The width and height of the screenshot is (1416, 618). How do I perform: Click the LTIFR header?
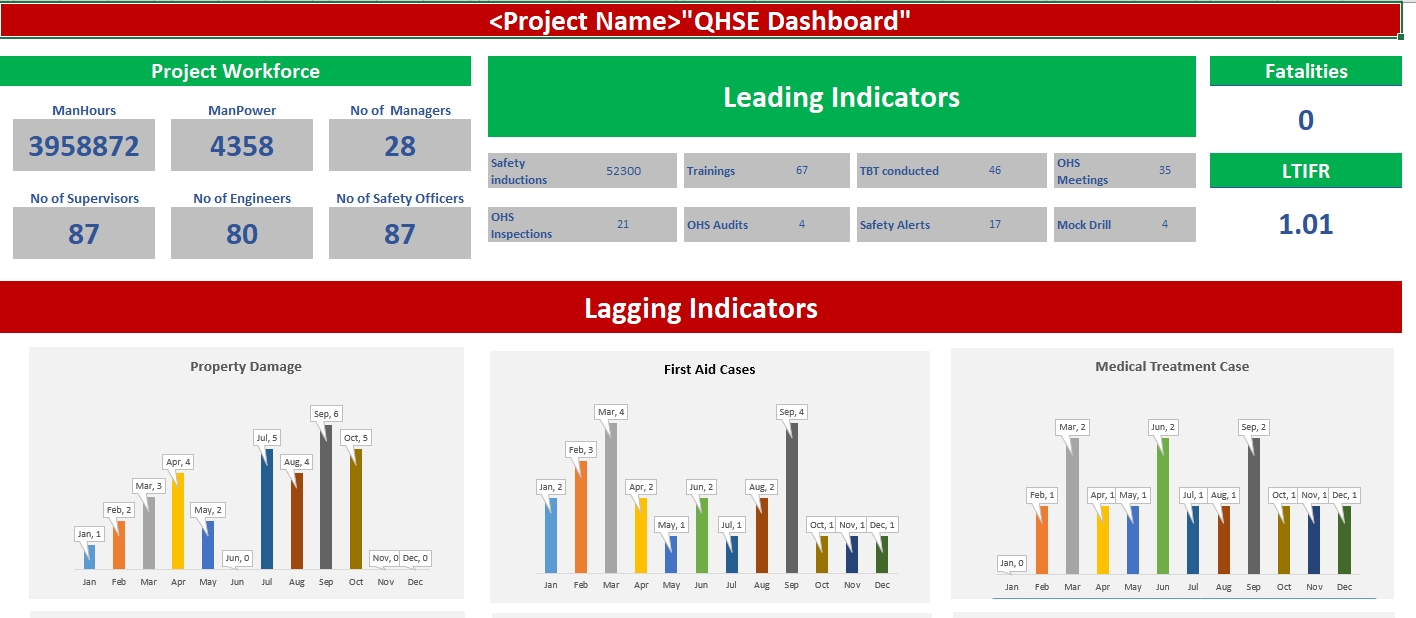[x=1306, y=171]
